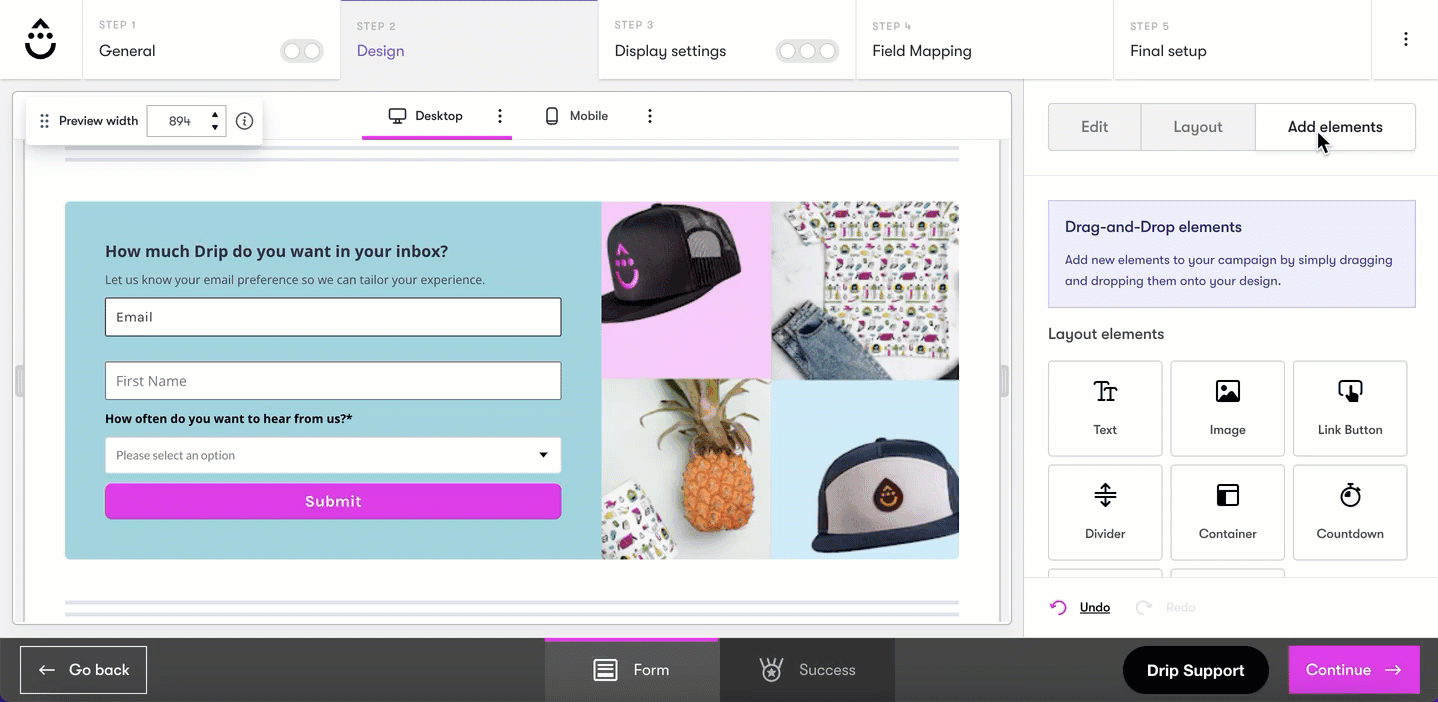1438x702 pixels.
Task: Click the left preview resize handle
Action: 19,381
